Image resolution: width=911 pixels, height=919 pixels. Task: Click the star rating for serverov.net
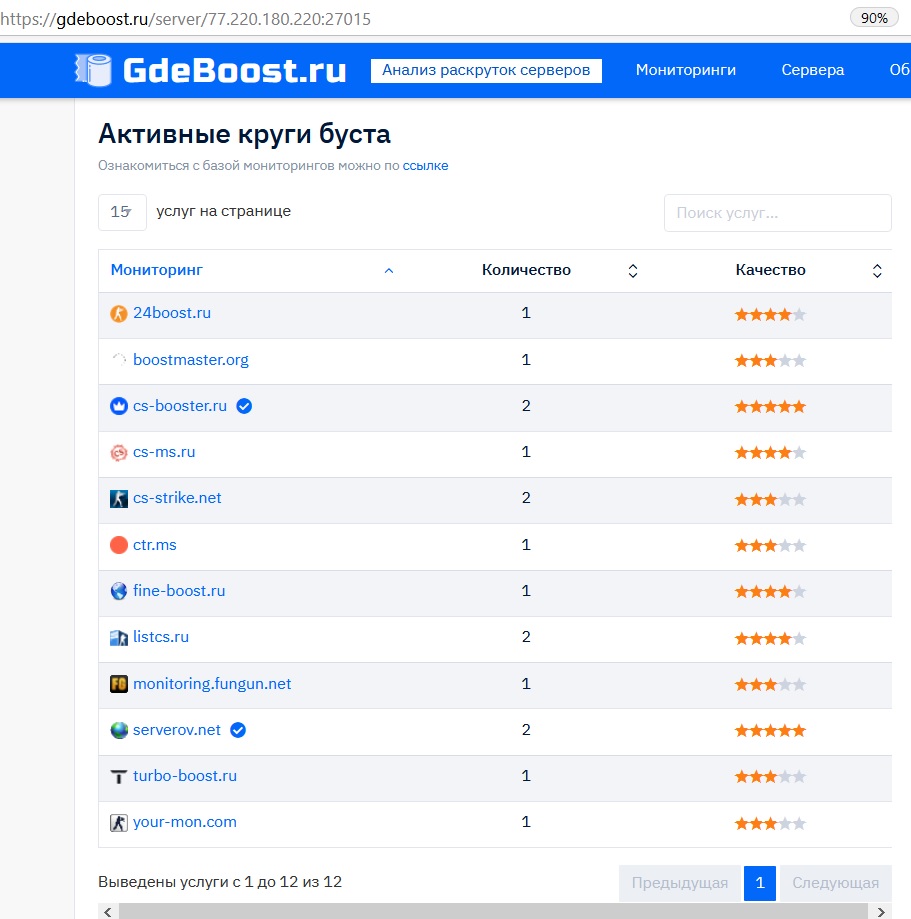770,730
